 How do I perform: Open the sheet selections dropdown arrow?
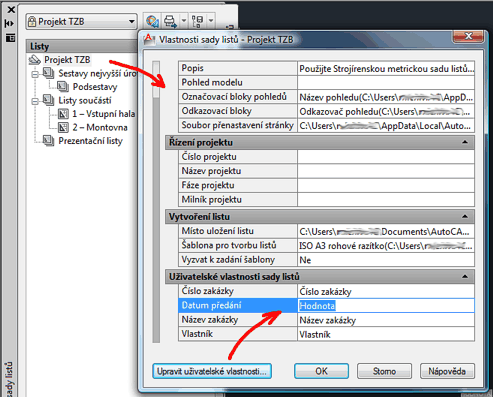pyautogui.click(x=211, y=21)
